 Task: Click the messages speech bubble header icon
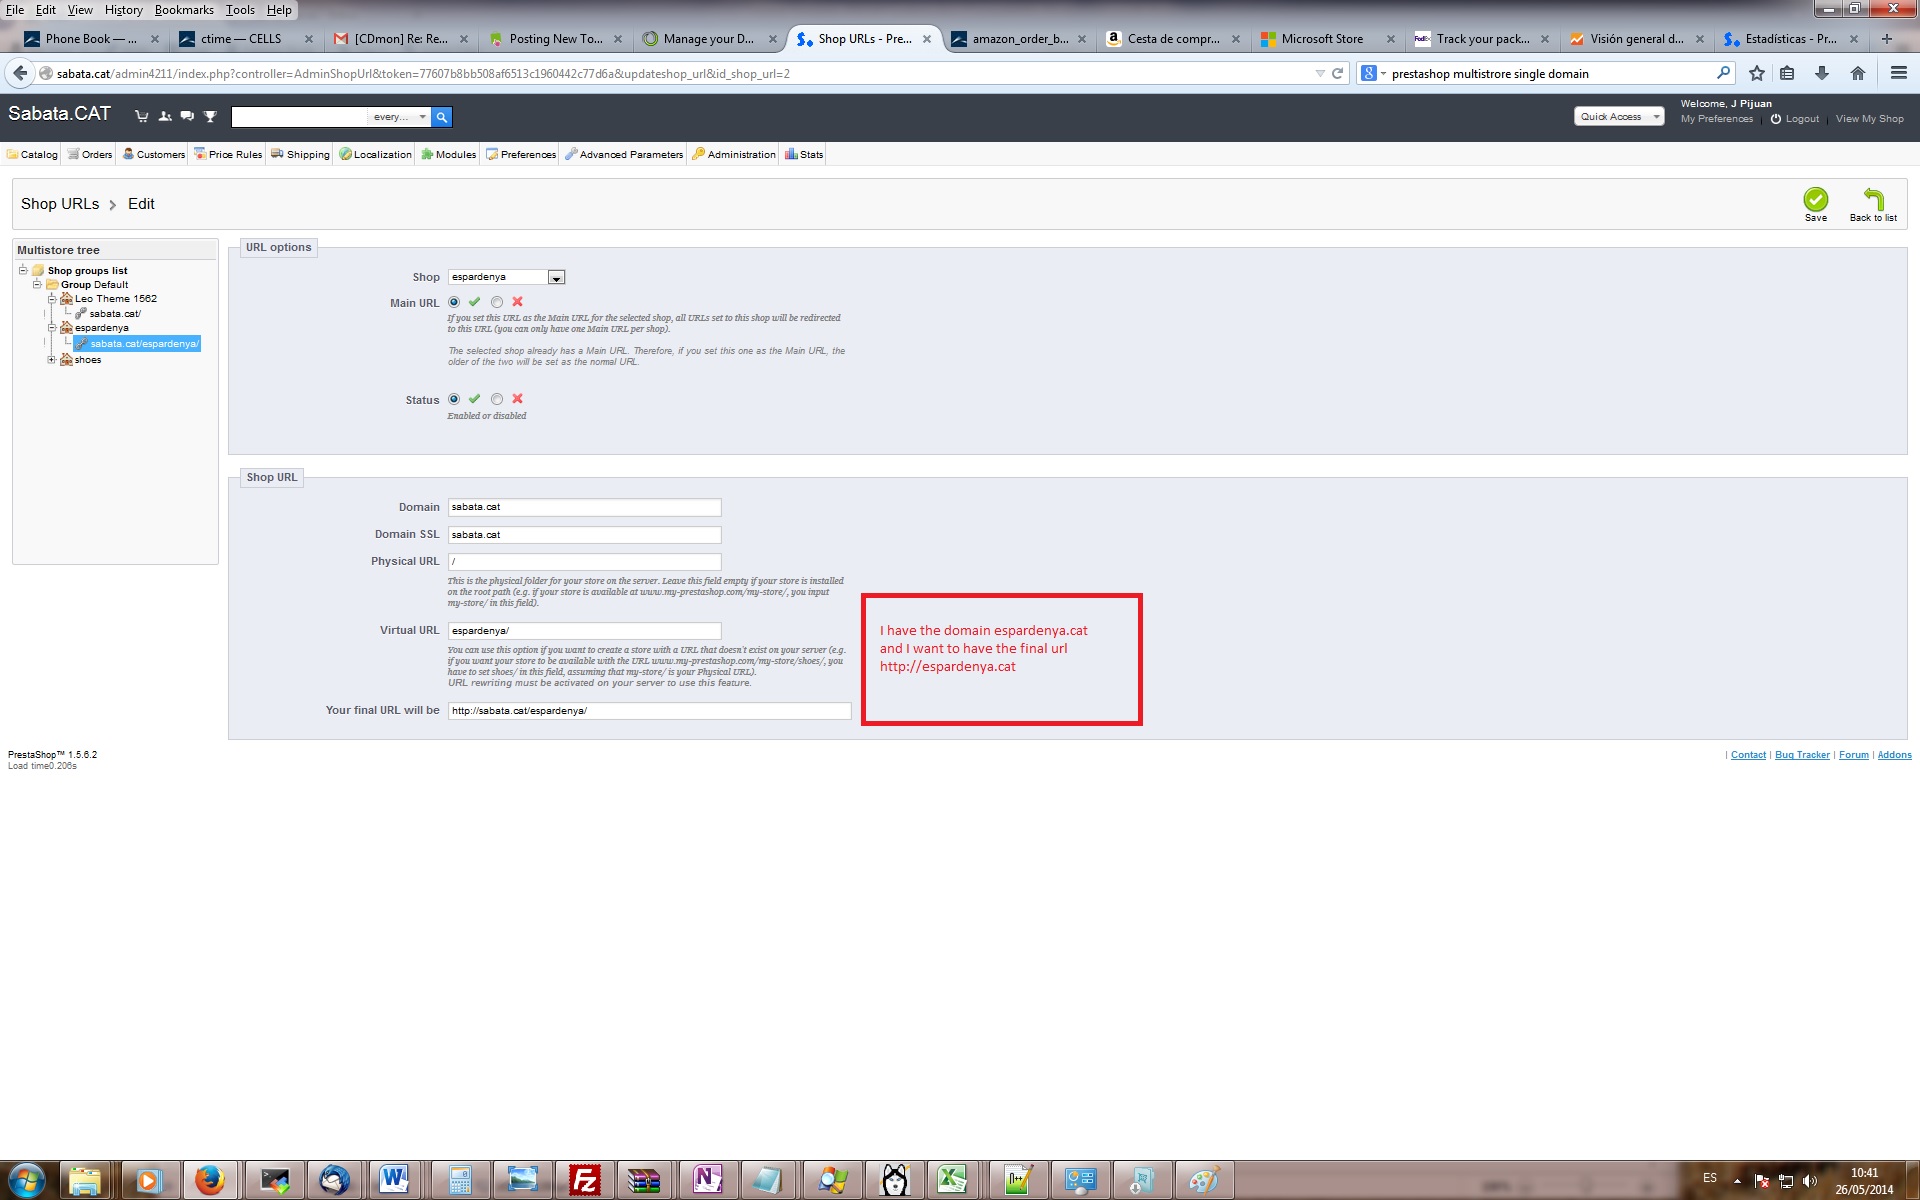click(x=187, y=116)
